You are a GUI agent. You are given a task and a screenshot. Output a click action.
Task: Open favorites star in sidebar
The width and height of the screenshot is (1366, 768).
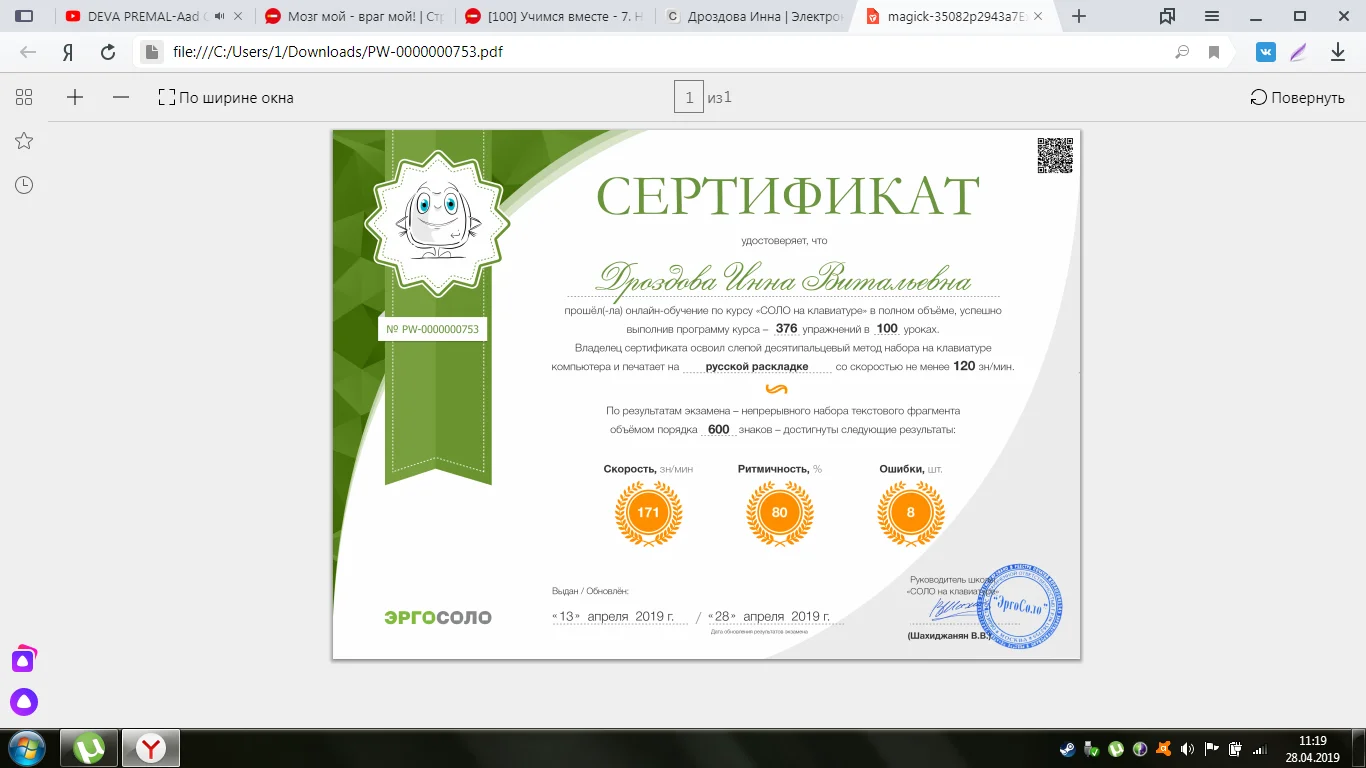pos(24,141)
